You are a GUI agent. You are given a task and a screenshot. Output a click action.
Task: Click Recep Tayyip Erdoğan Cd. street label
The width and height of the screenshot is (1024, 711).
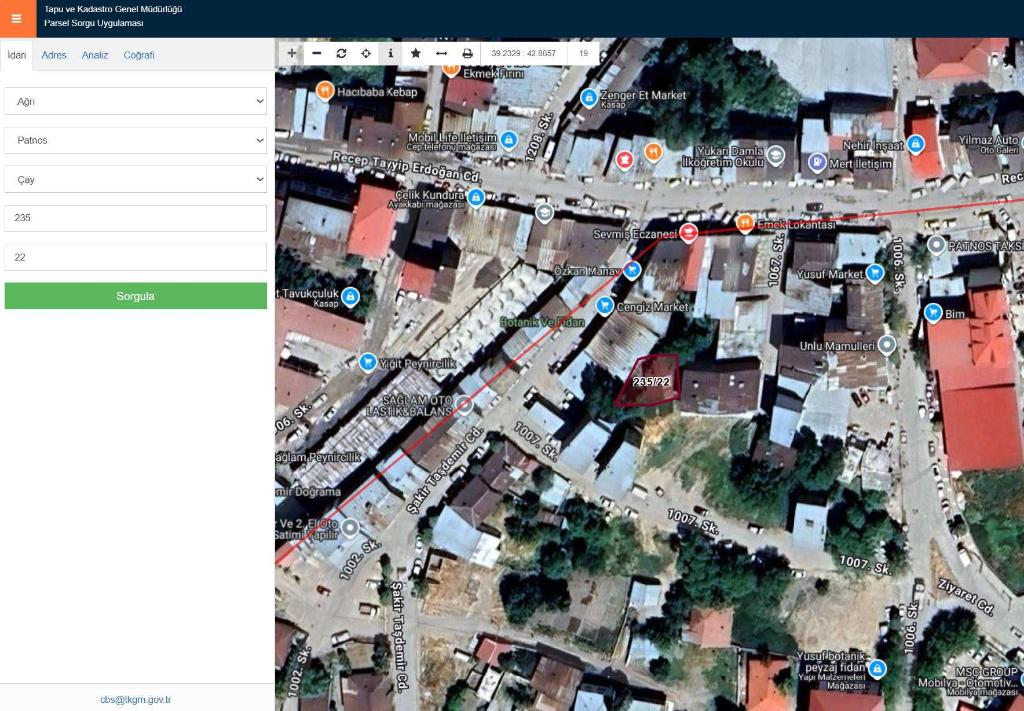(406, 167)
